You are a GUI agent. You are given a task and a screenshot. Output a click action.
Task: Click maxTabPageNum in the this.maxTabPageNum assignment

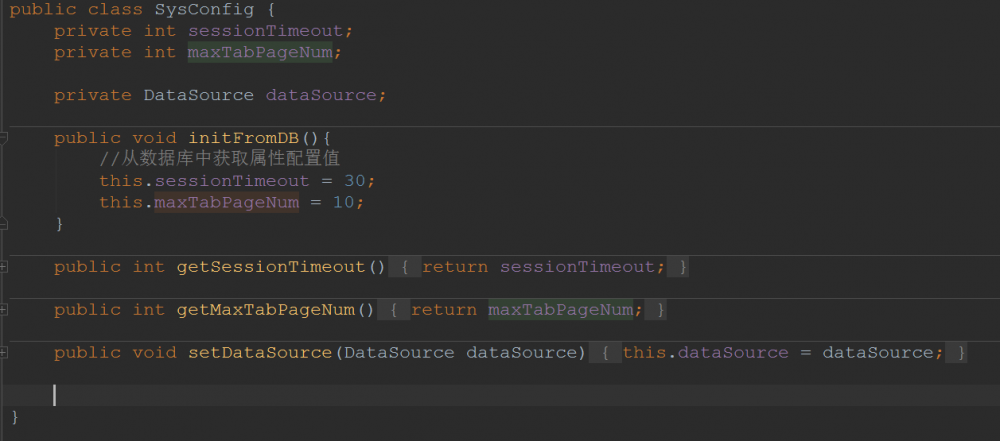tap(226, 202)
